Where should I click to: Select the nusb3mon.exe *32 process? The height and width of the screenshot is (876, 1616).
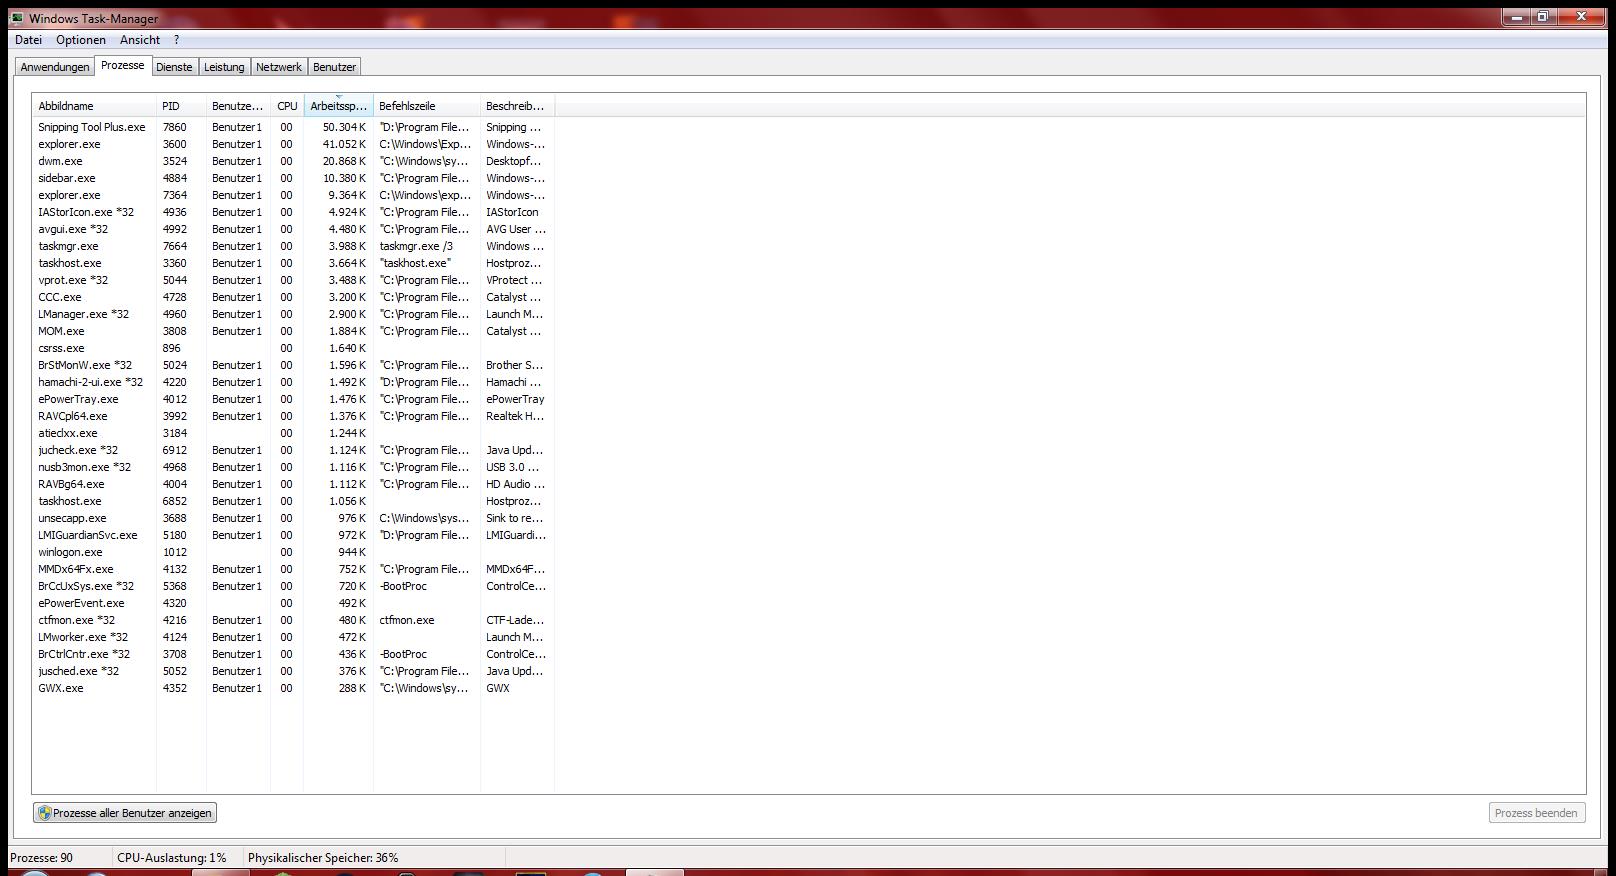293,467
